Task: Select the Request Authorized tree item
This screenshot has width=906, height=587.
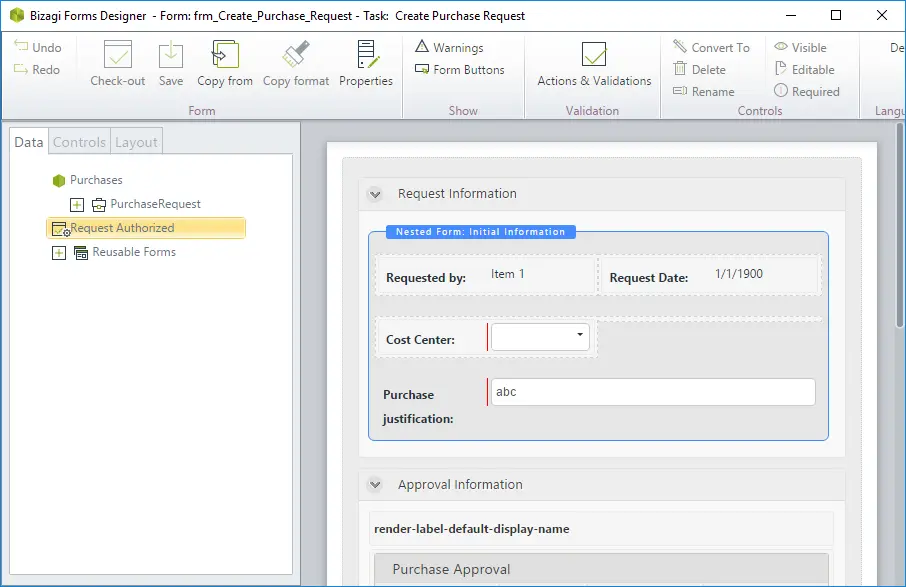Action: click(146, 228)
